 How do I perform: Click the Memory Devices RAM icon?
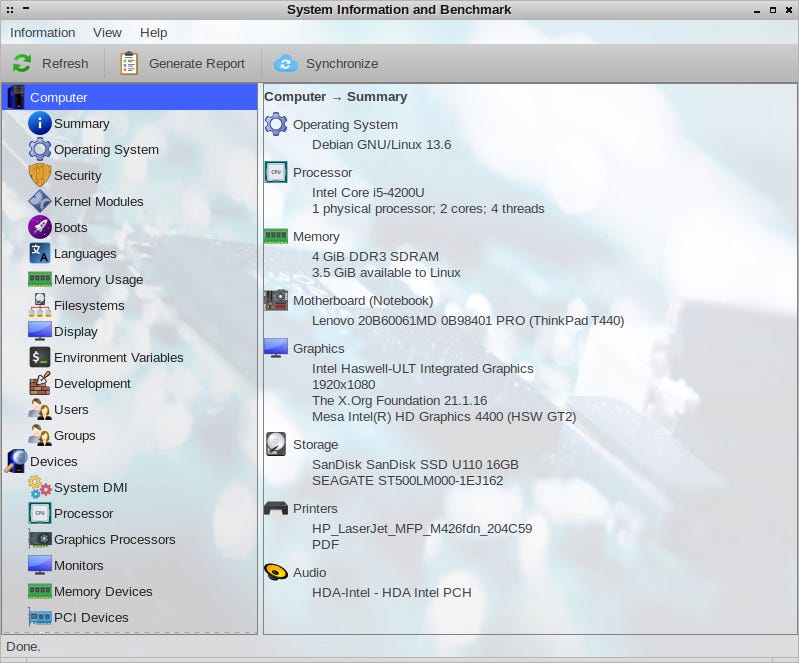40,591
